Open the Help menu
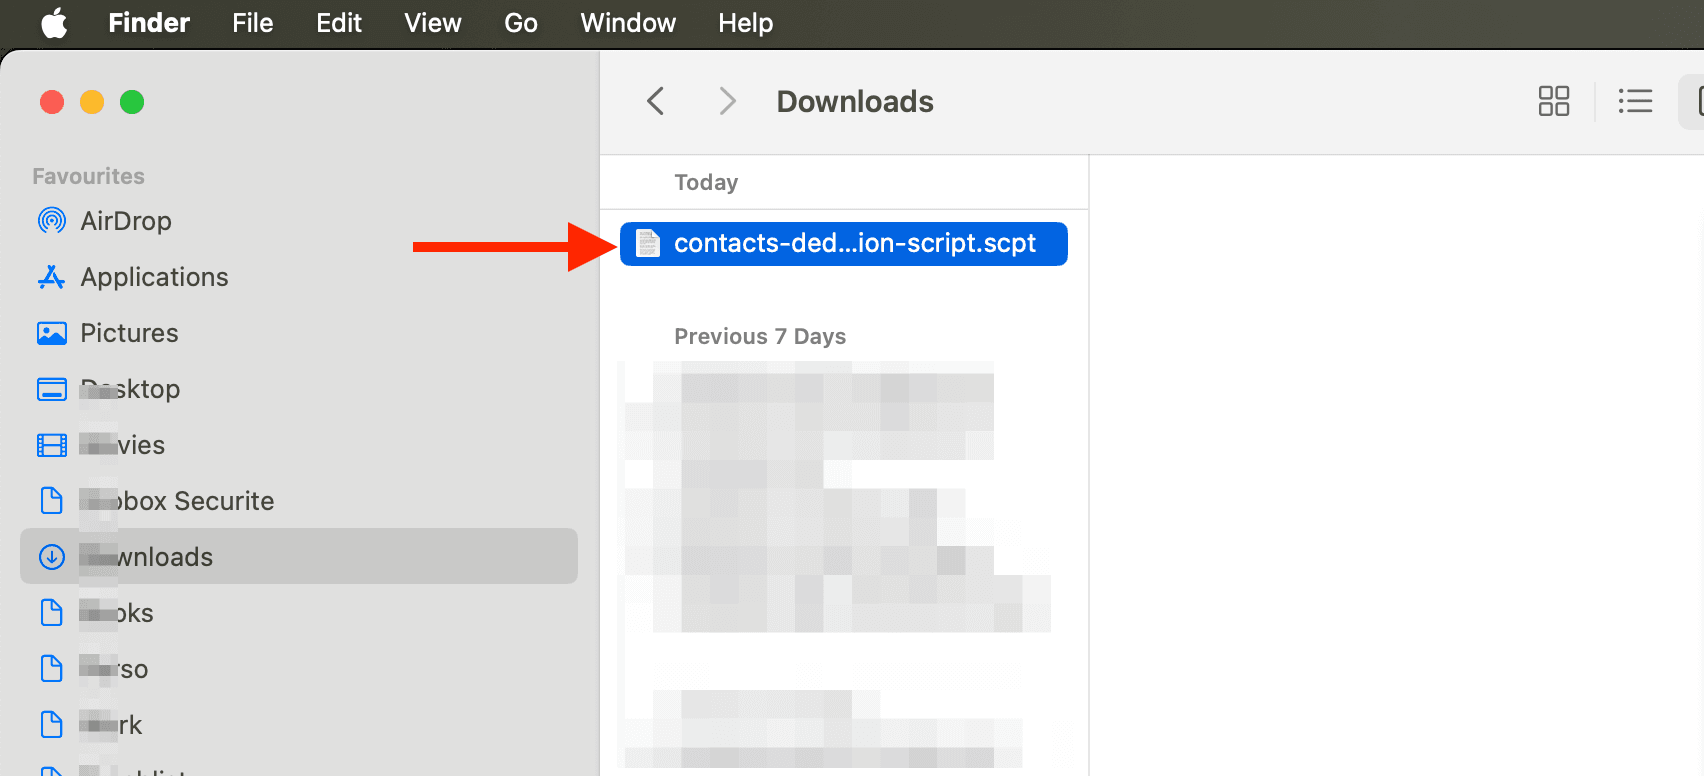1704x776 pixels. [745, 23]
